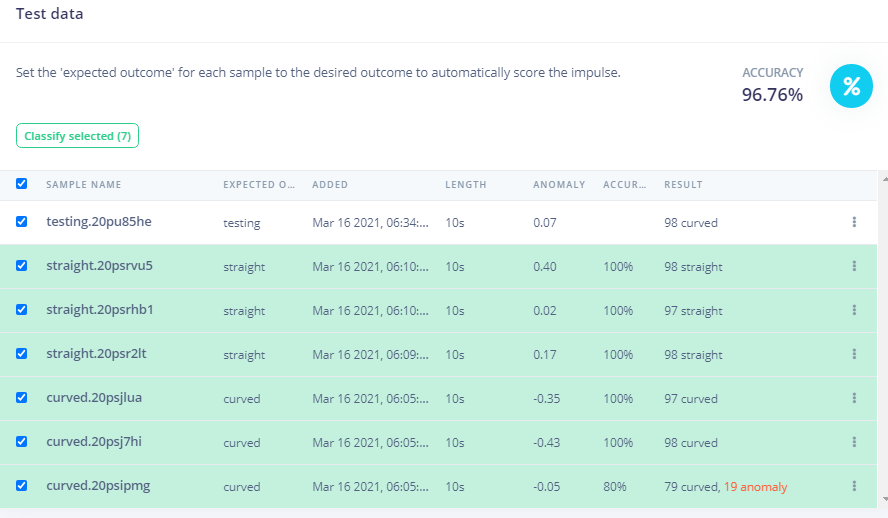Click the scrollbar up arrow
This screenshot has width=888, height=518.
883,177
